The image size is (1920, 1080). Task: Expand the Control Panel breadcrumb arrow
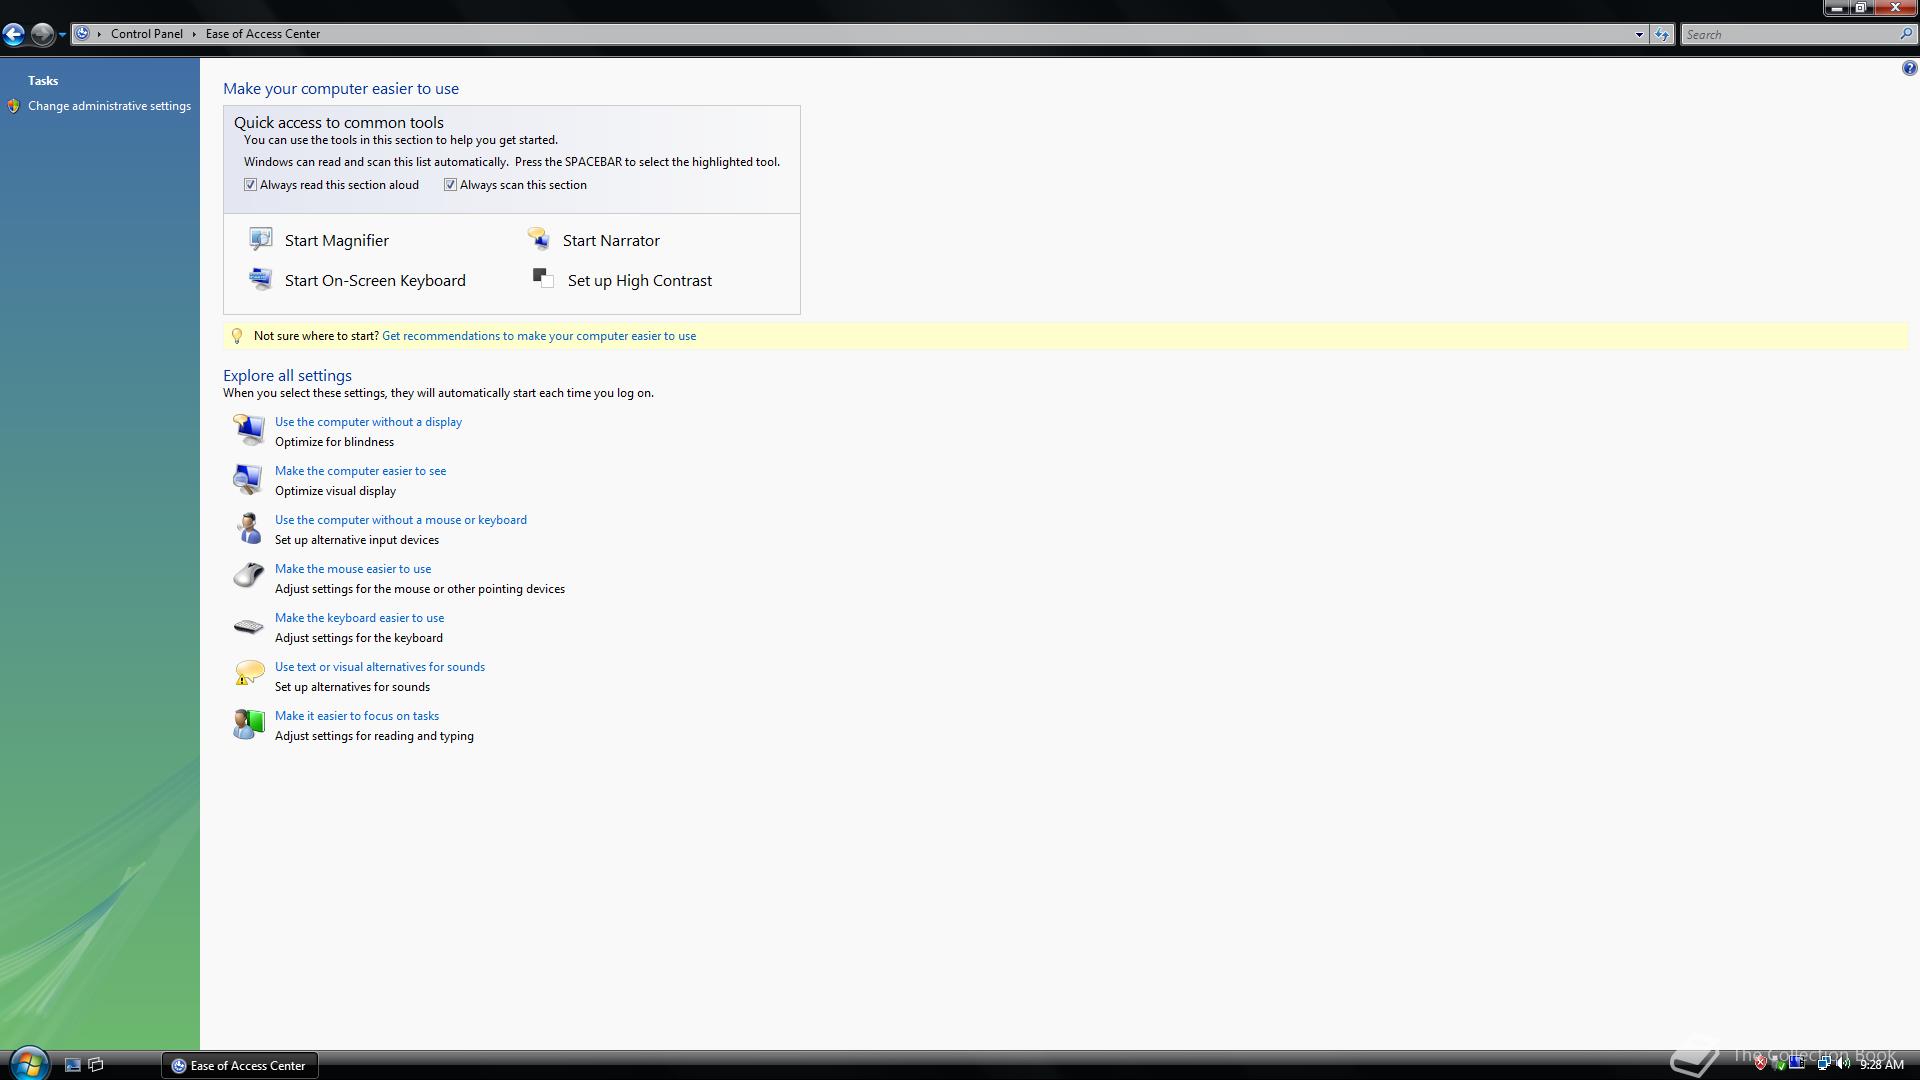194,34
